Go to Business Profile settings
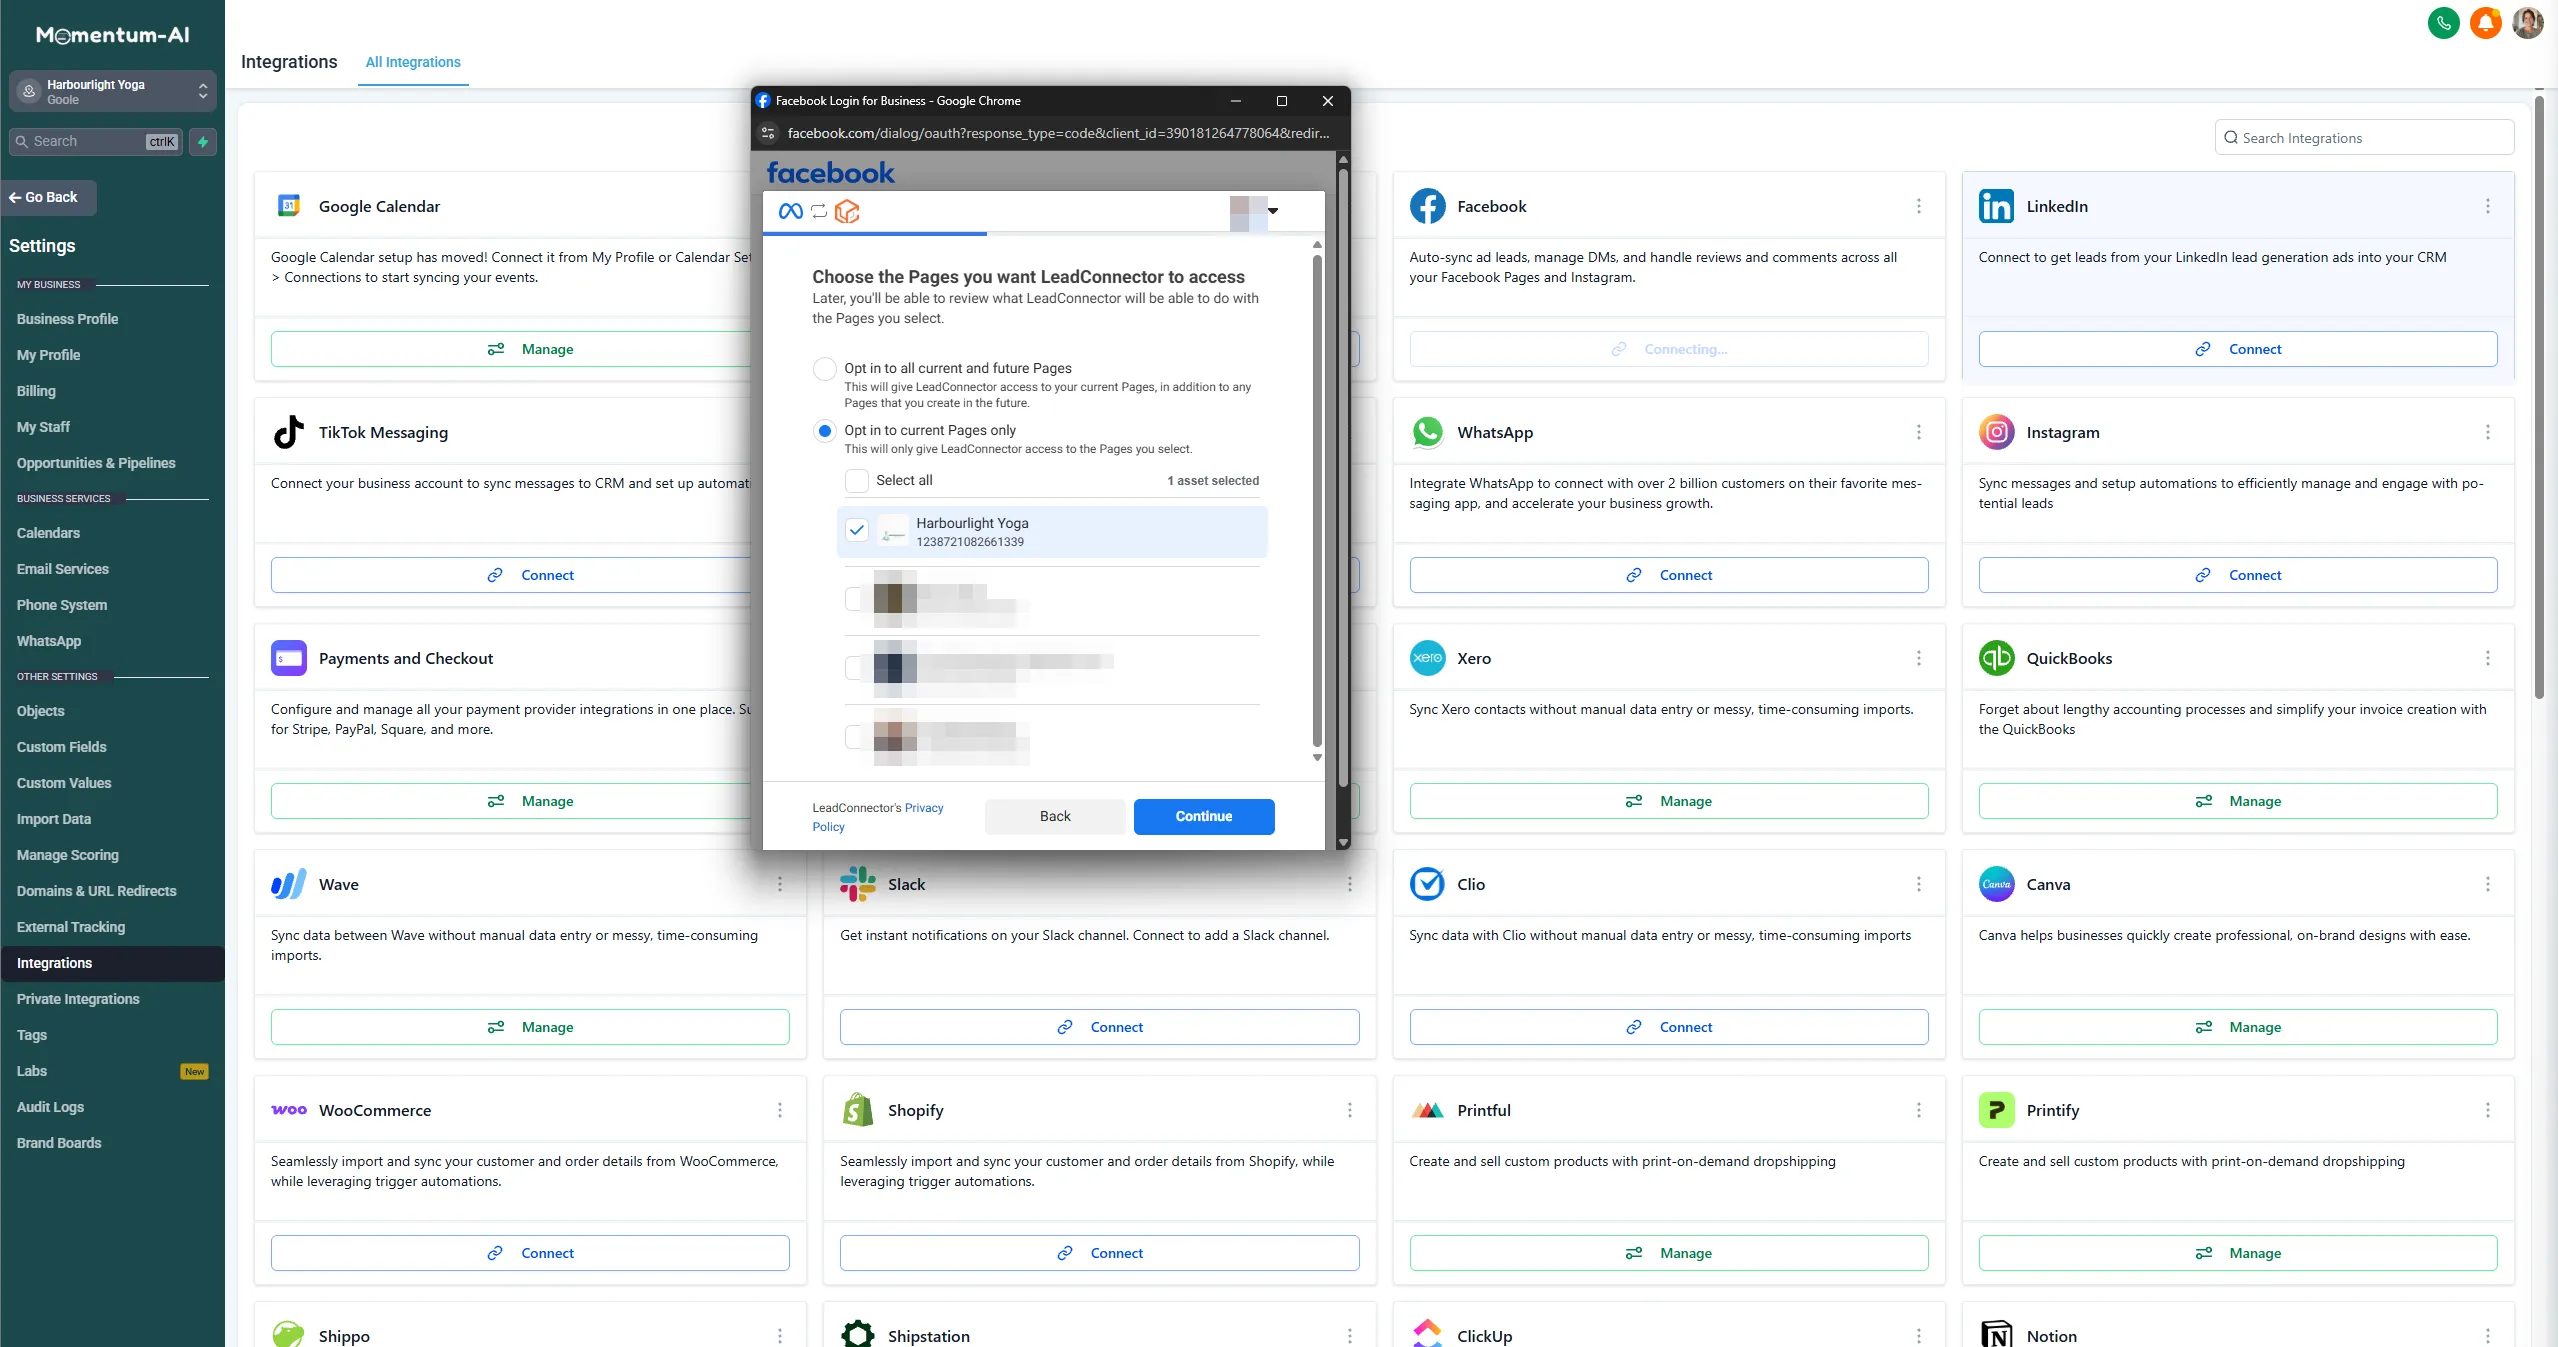The height and width of the screenshot is (1347, 2558). click(x=67, y=319)
